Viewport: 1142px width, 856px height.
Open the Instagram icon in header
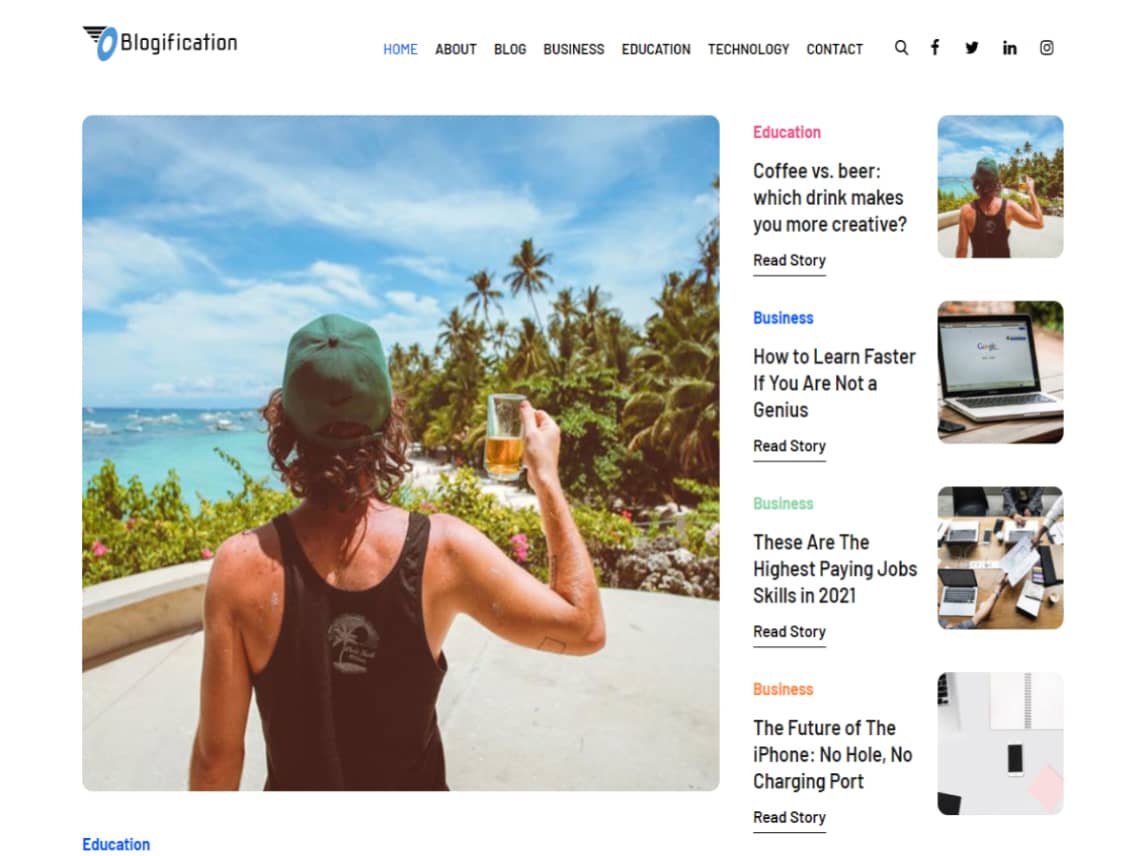pos(1047,48)
